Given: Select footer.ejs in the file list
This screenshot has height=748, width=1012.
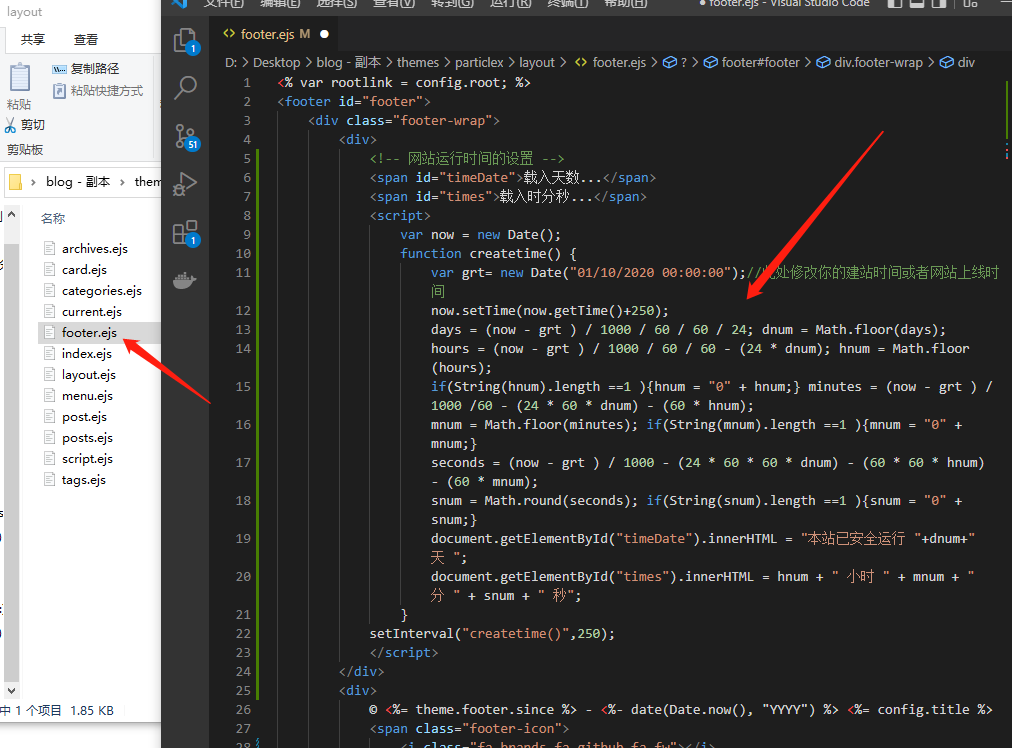Looking at the screenshot, I should tap(89, 333).
